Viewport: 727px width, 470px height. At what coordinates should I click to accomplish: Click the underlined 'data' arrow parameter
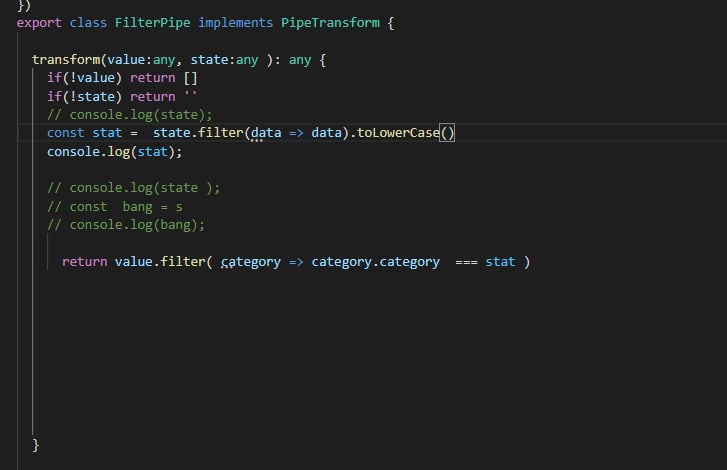pos(266,133)
